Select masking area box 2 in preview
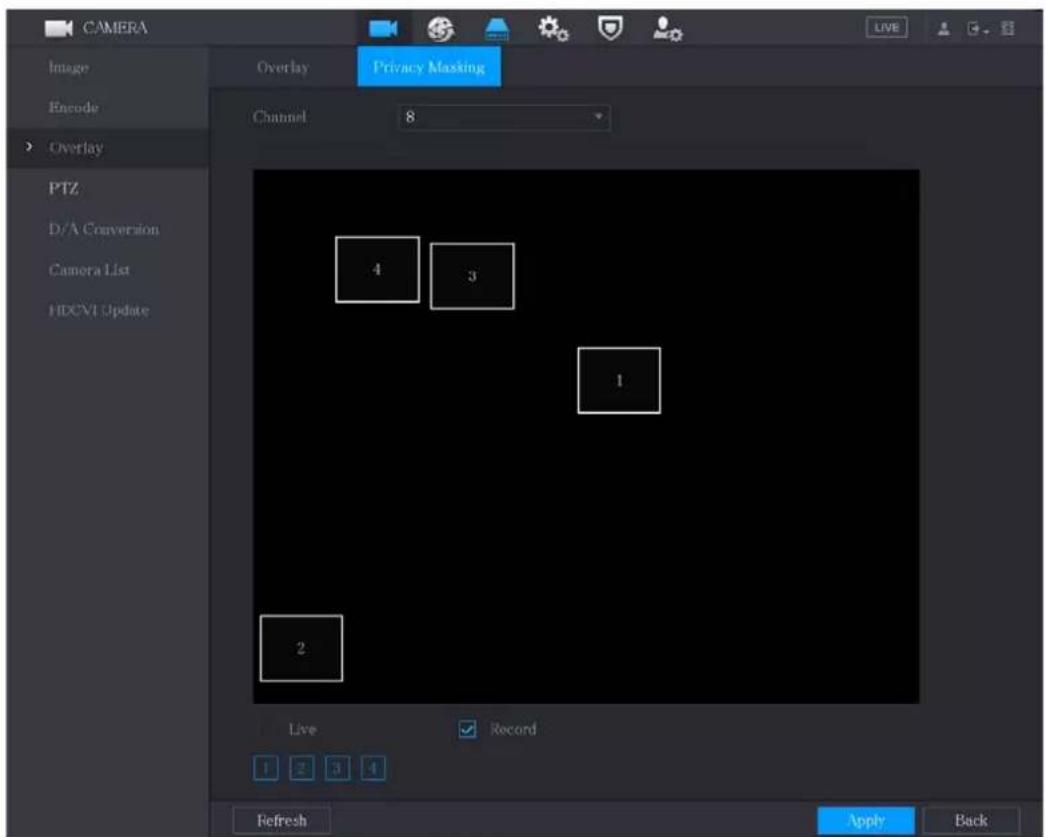Viewport: 1045px width, 837px height. coord(301,648)
